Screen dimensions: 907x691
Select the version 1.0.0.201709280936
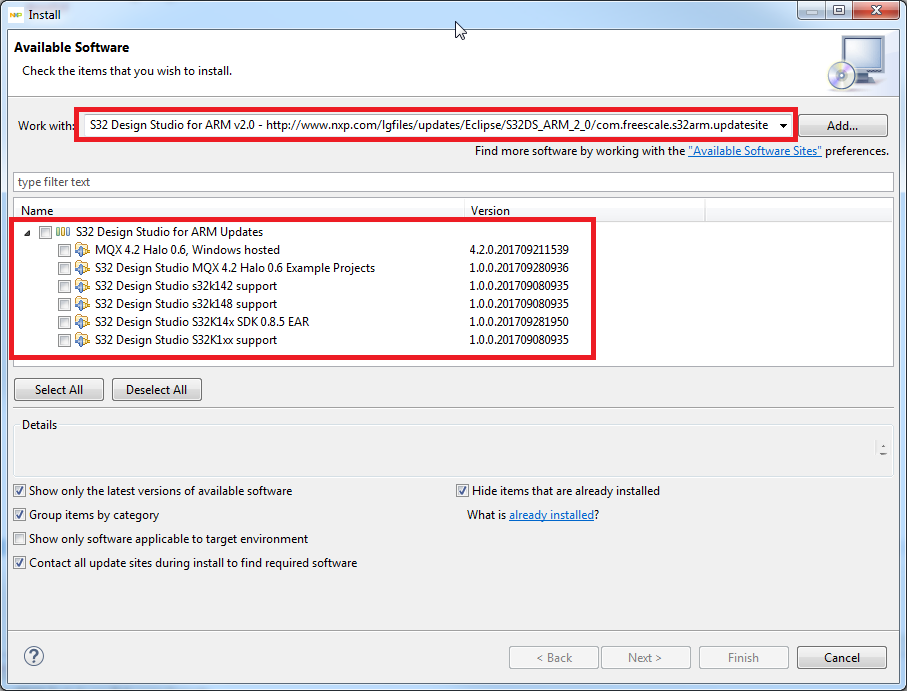point(519,268)
